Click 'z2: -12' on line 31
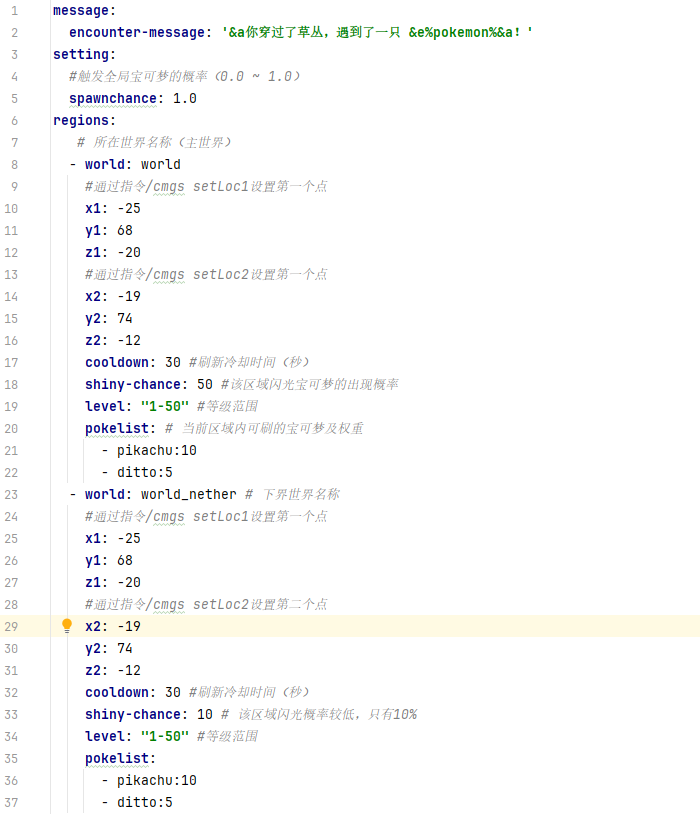The image size is (700, 814). coord(113,670)
